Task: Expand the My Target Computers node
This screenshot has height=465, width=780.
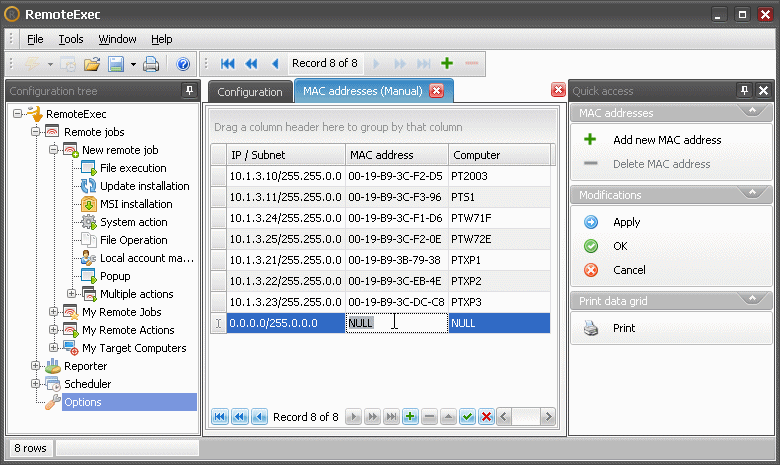Action: pyautogui.click(x=53, y=348)
